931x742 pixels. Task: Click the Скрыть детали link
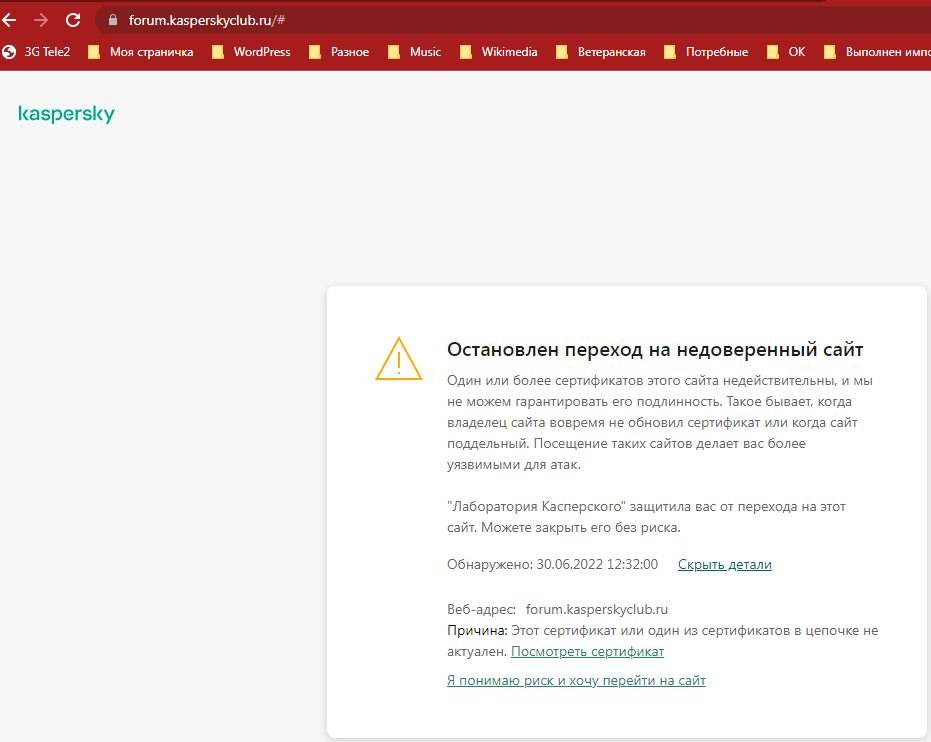724,565
